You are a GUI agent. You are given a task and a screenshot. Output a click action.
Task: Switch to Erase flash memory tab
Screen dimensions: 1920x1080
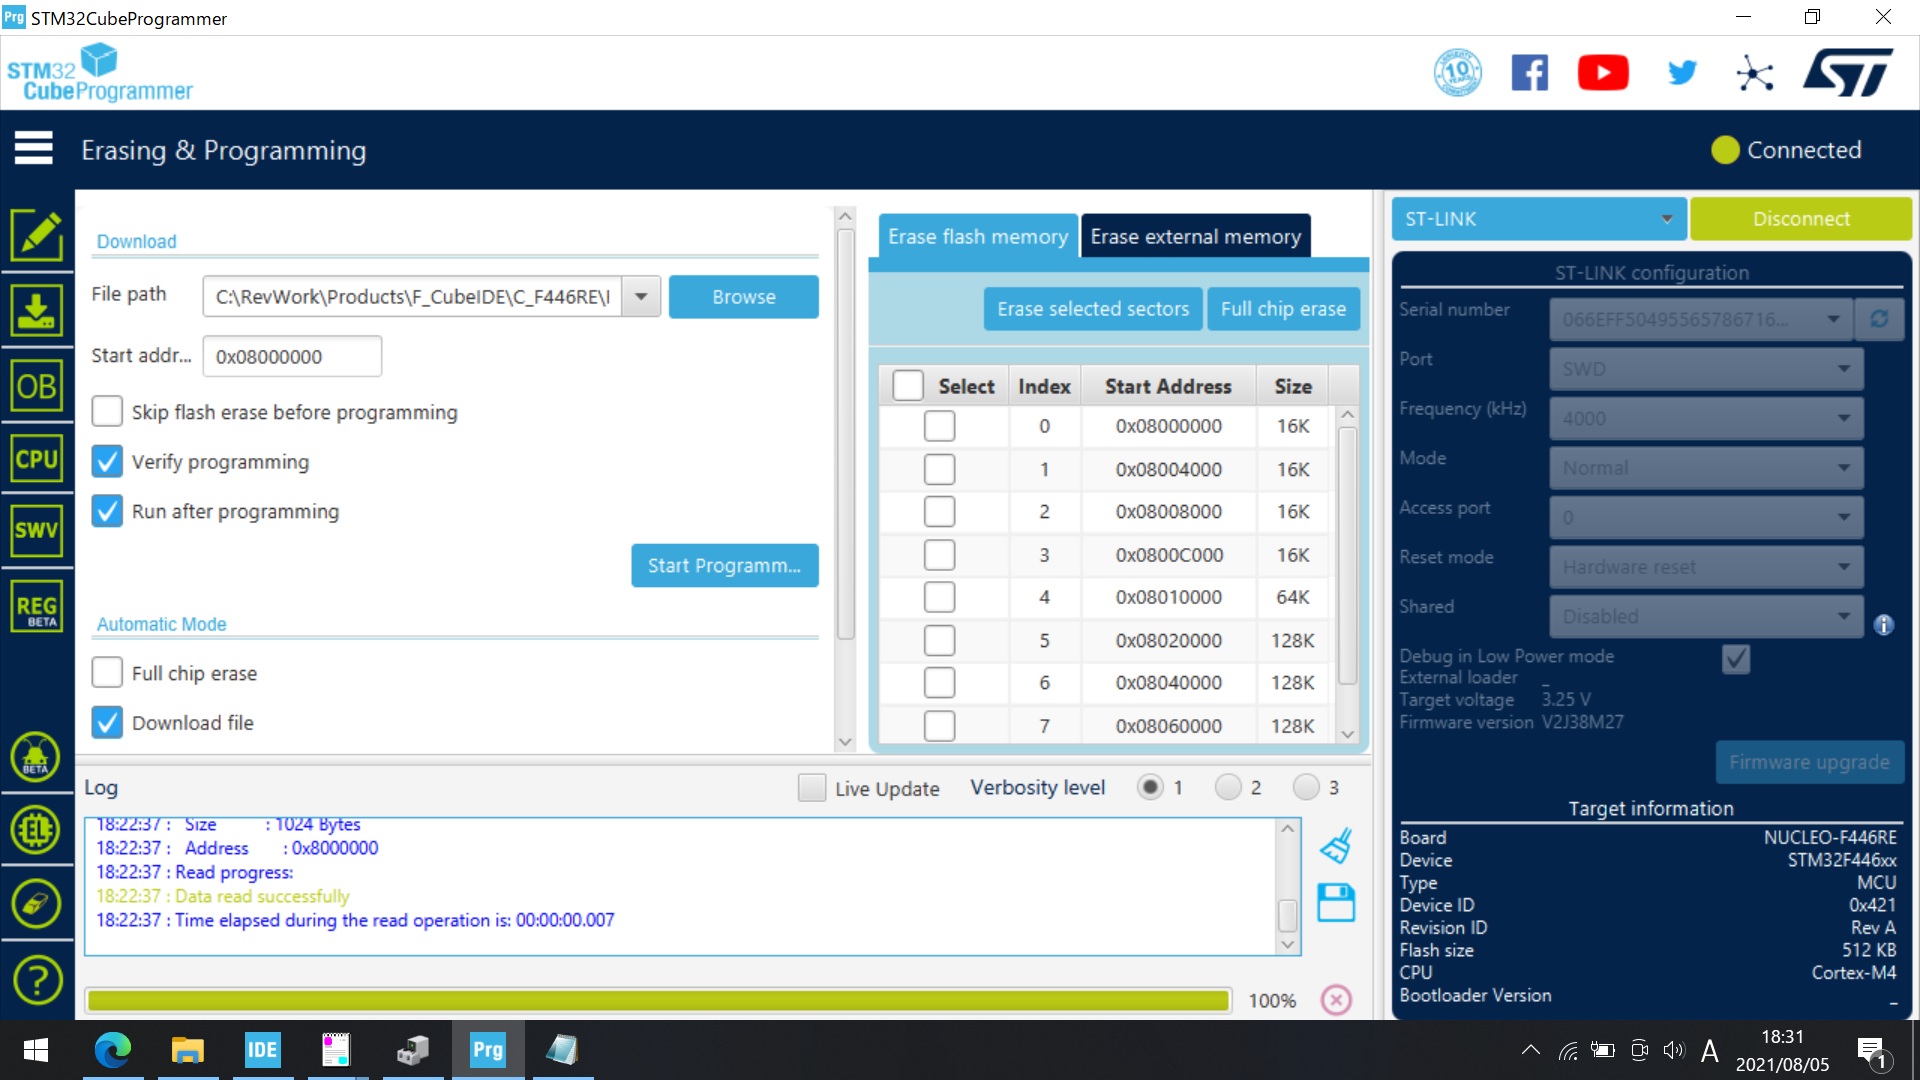pos(978,236)
